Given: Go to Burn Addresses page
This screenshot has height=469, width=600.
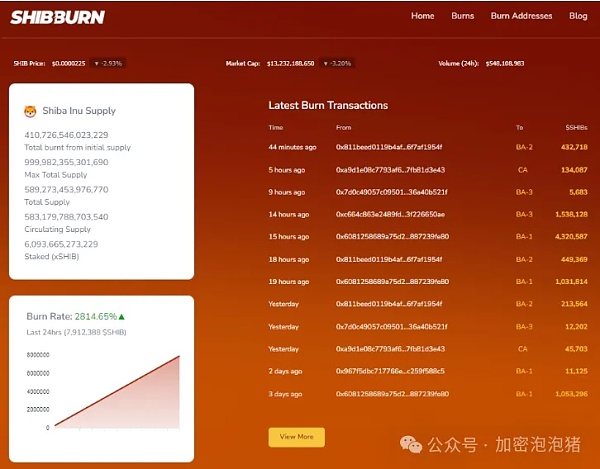Looking at the screenshot, I should click(x=521, y=16).
